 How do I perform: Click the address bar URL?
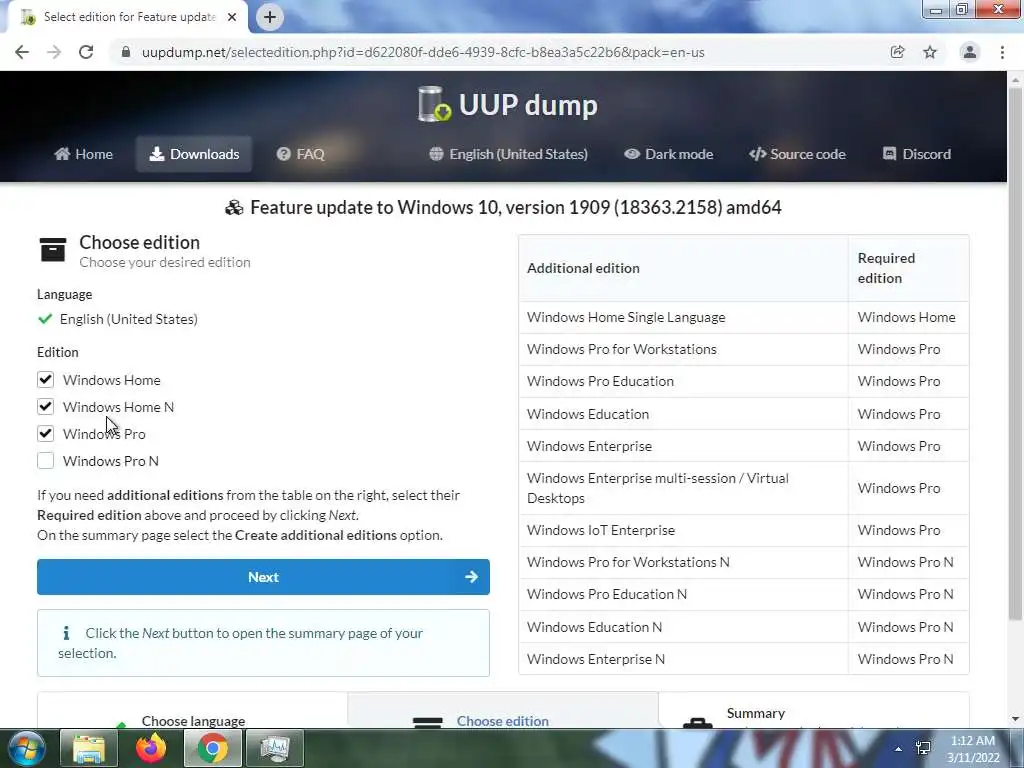(x=423, y=52)
